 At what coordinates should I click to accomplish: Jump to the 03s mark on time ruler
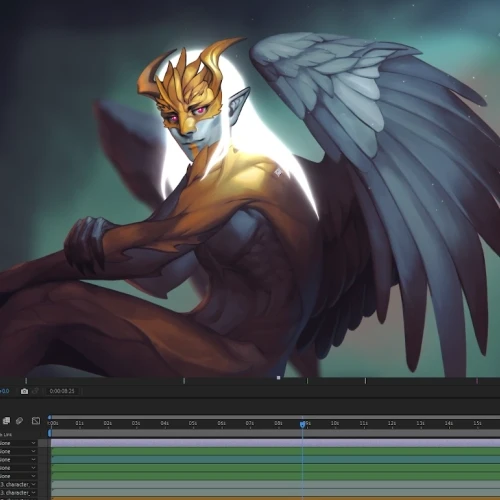136,423
